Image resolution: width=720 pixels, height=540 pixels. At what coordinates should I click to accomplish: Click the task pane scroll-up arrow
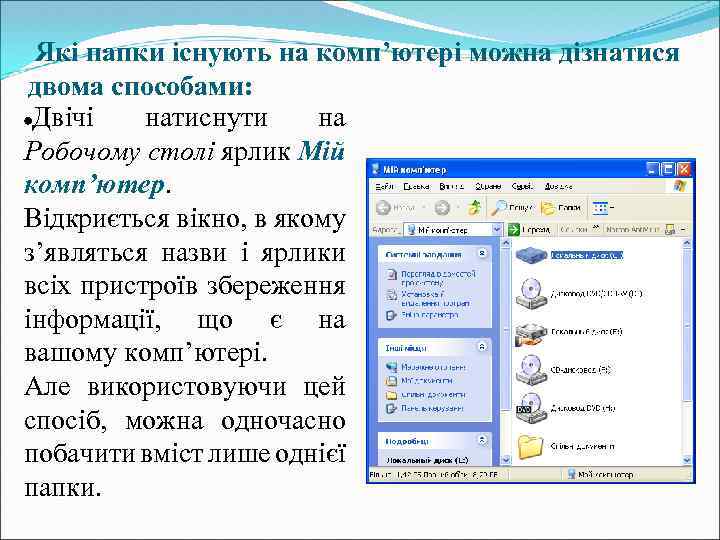click(x=506, y=244)
